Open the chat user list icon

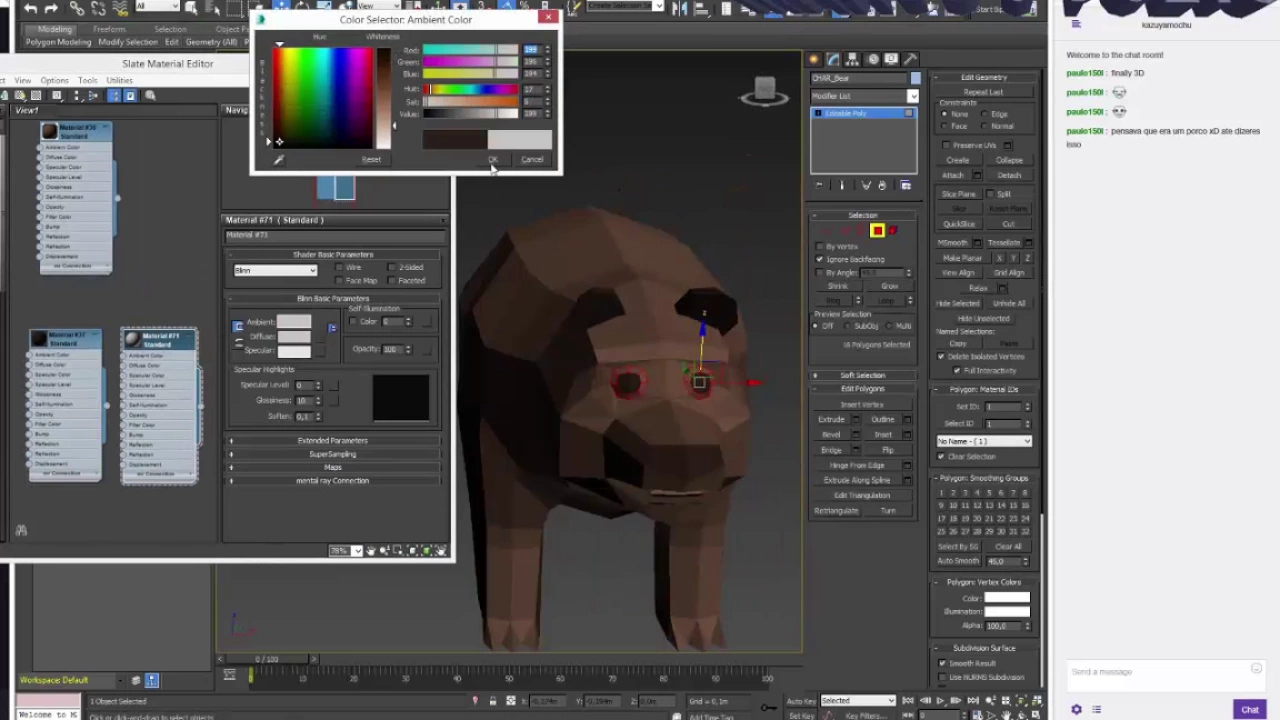1097,710
